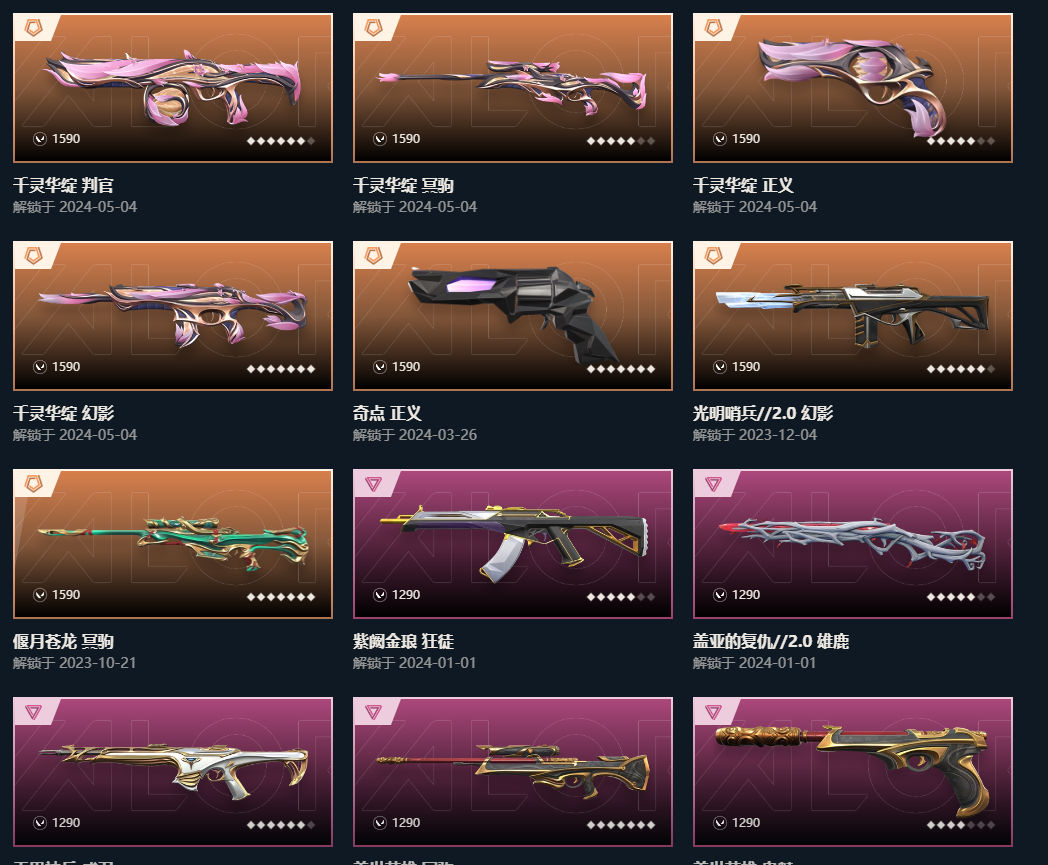1048x865 pixels.
Task: Select the white-gold rifle skin thumbnail in bottom row
Action: pyautogui.click(x=172, y=771)
